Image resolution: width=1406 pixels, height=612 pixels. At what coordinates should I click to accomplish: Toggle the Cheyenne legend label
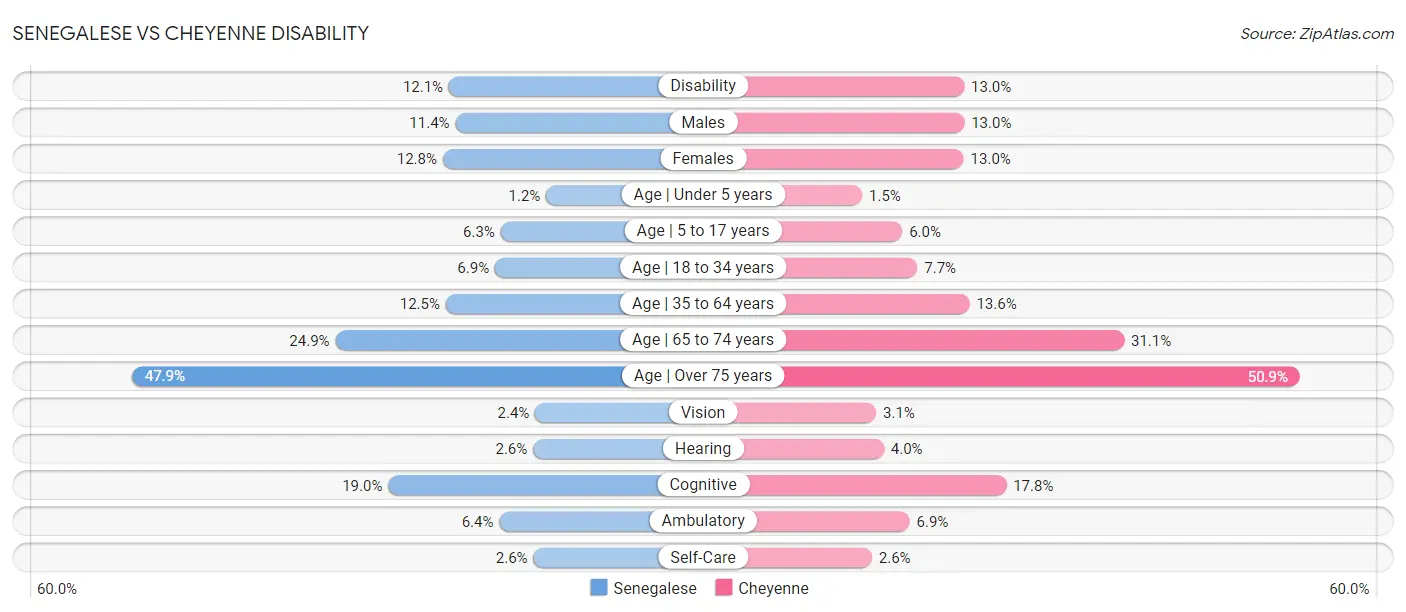click(773, 588)
